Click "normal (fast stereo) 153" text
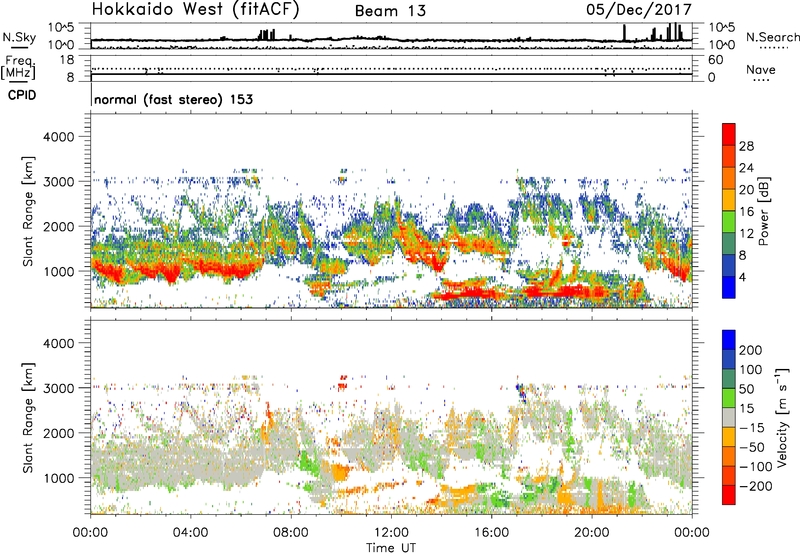Image resolution: width=800 pixels, height=554 pixels. [173, 99]
